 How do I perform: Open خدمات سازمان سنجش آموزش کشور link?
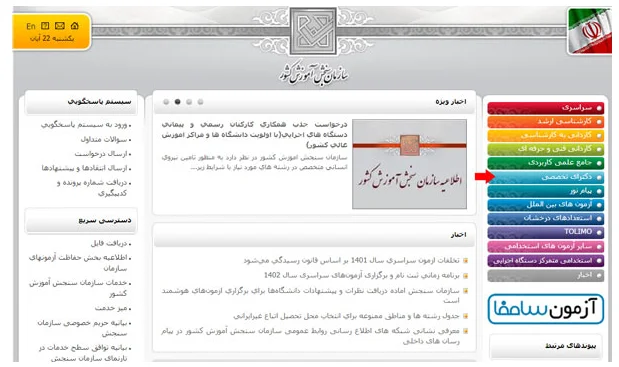coord(78,288)
